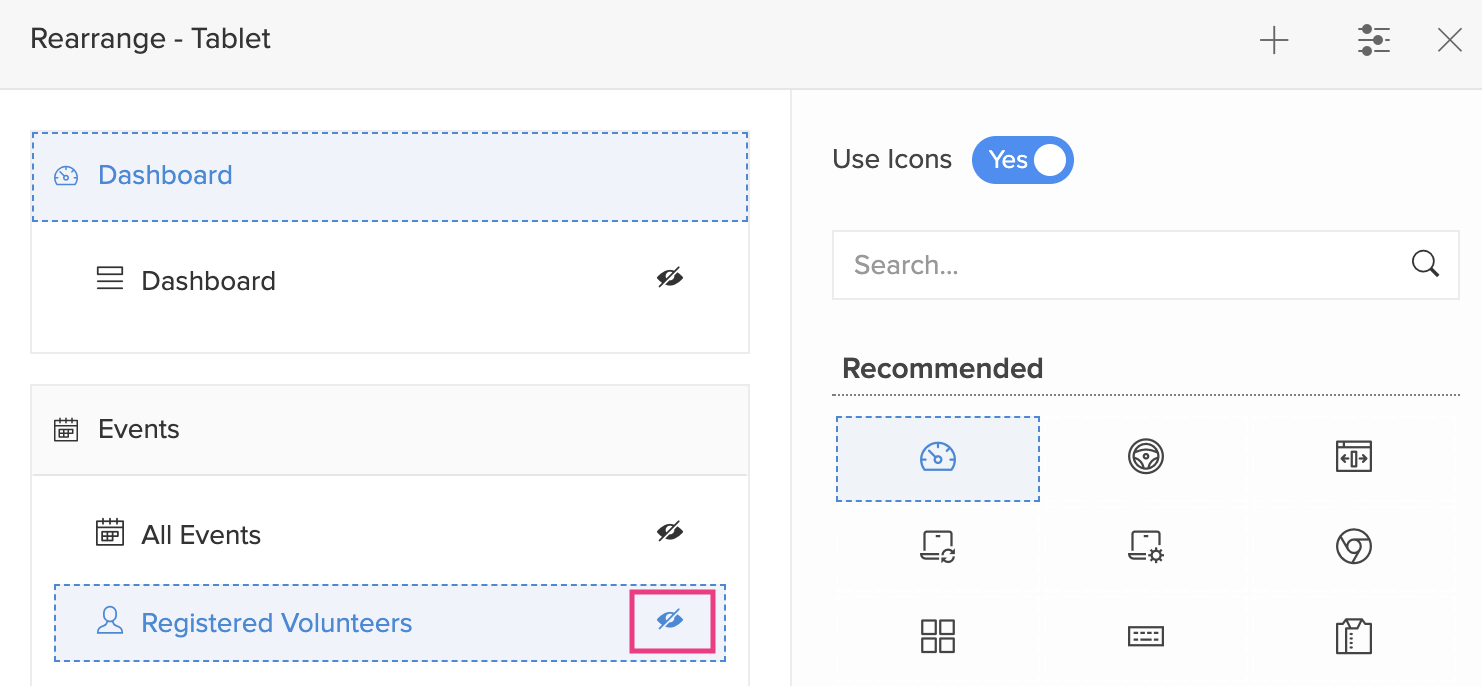
Task: Choose the steering wheel icon
Action: click(x=1145, y=458)
